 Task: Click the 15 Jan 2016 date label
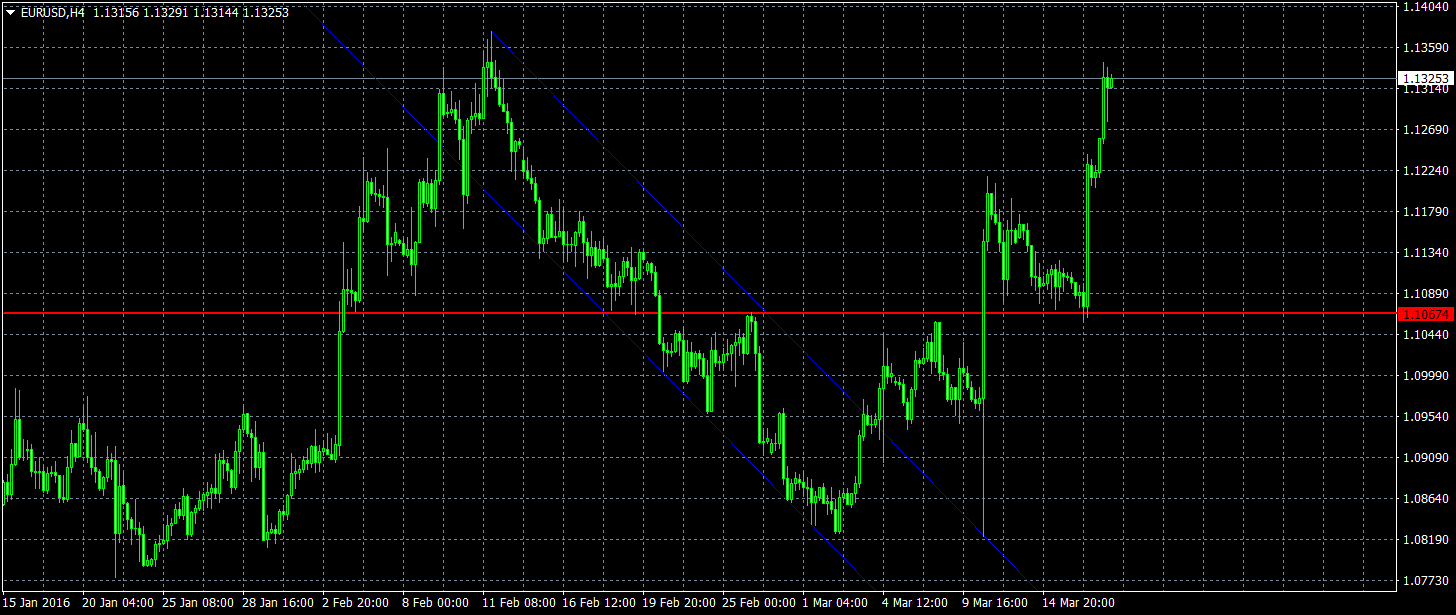37,604
